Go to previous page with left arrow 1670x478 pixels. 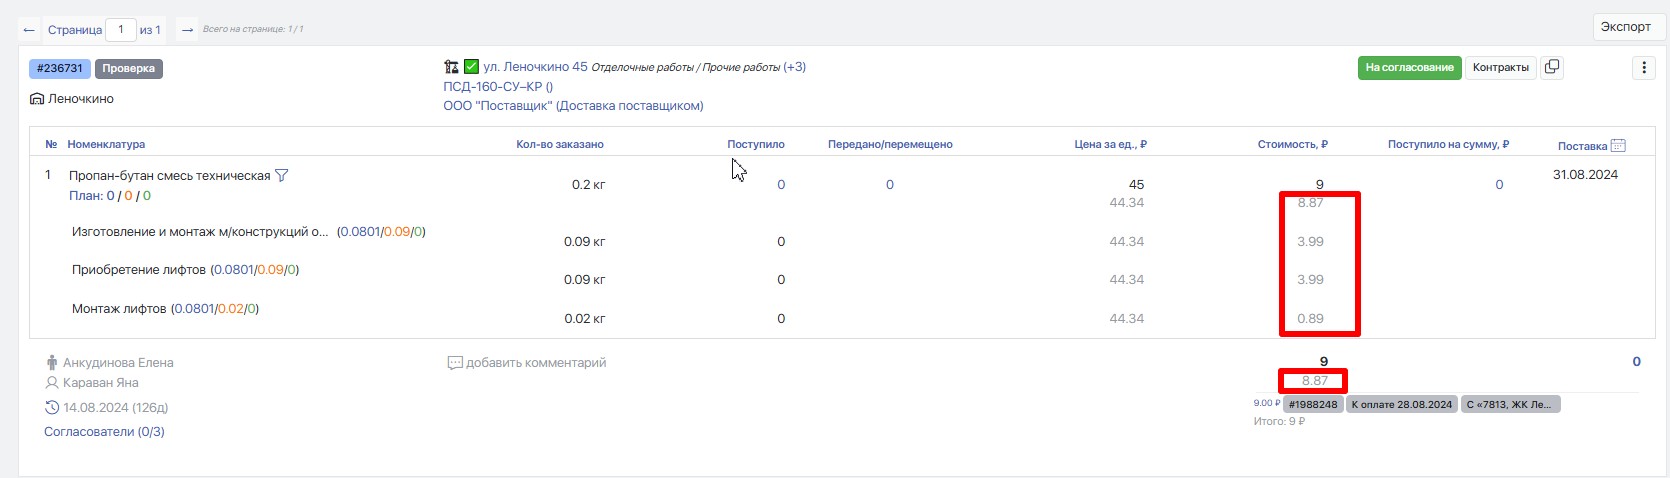[x=29, y=30]
